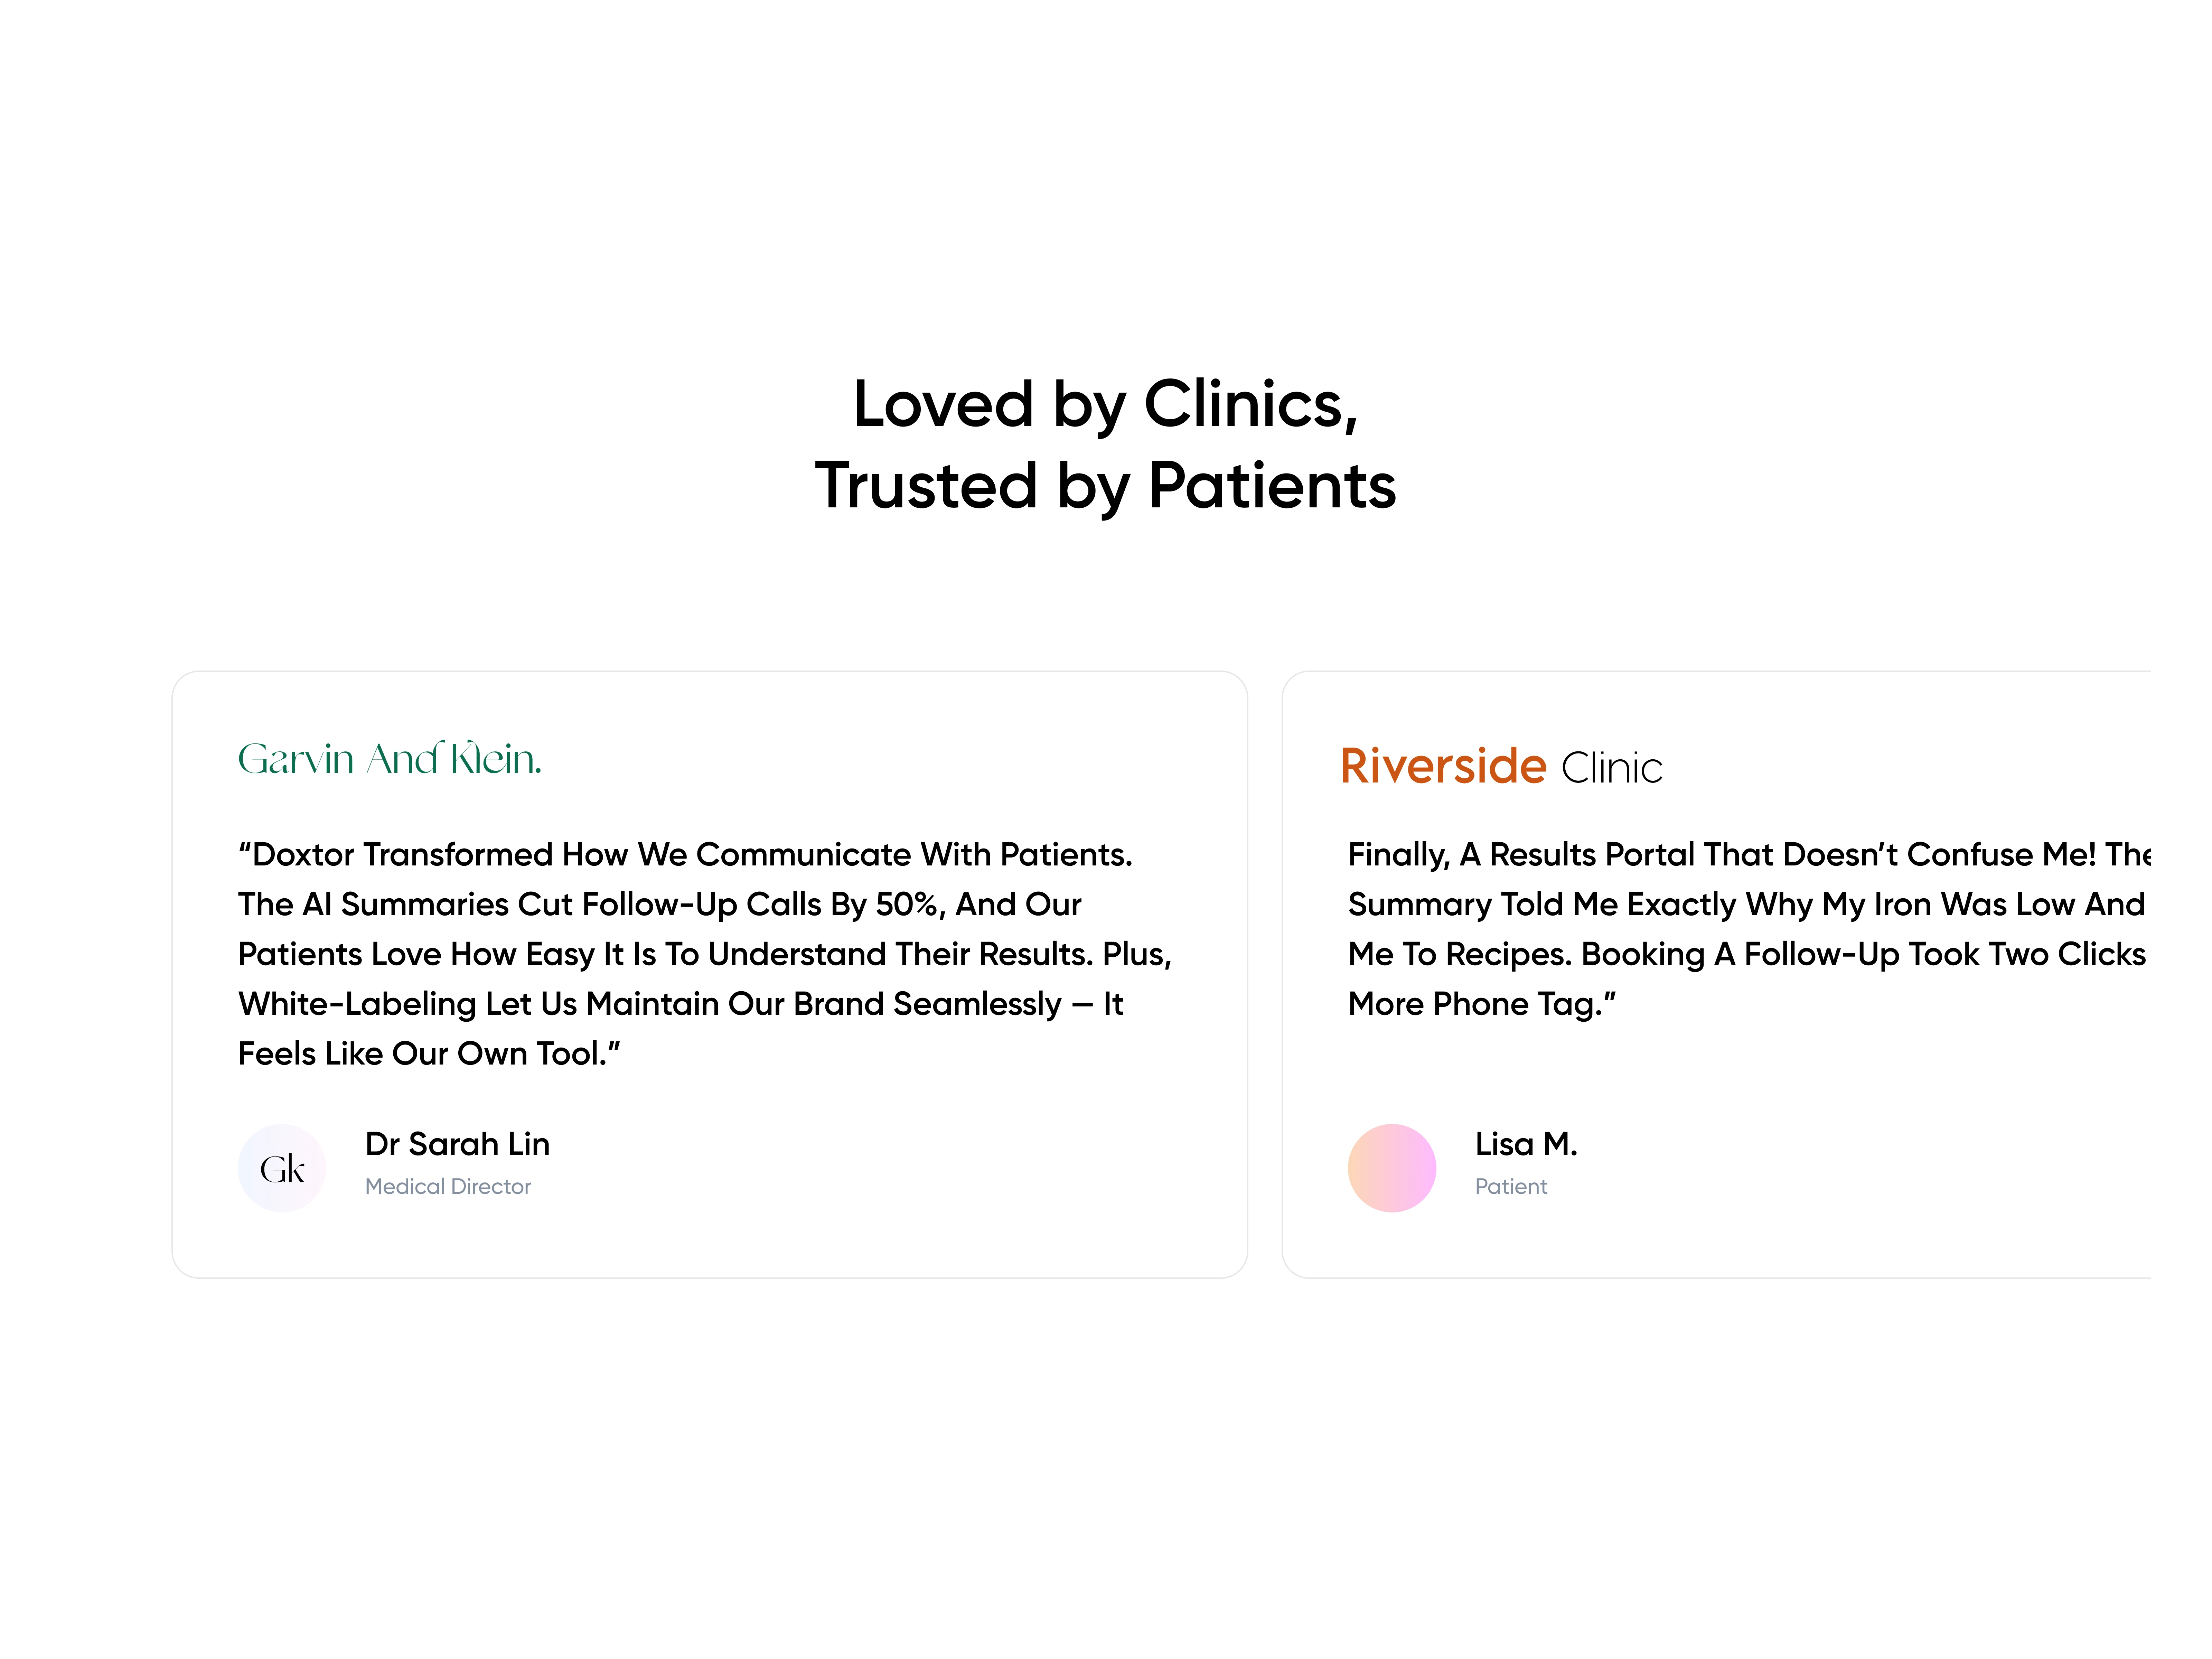Open Lisa M.'s name
2212x1659 pixels.
(1525, 1144)
